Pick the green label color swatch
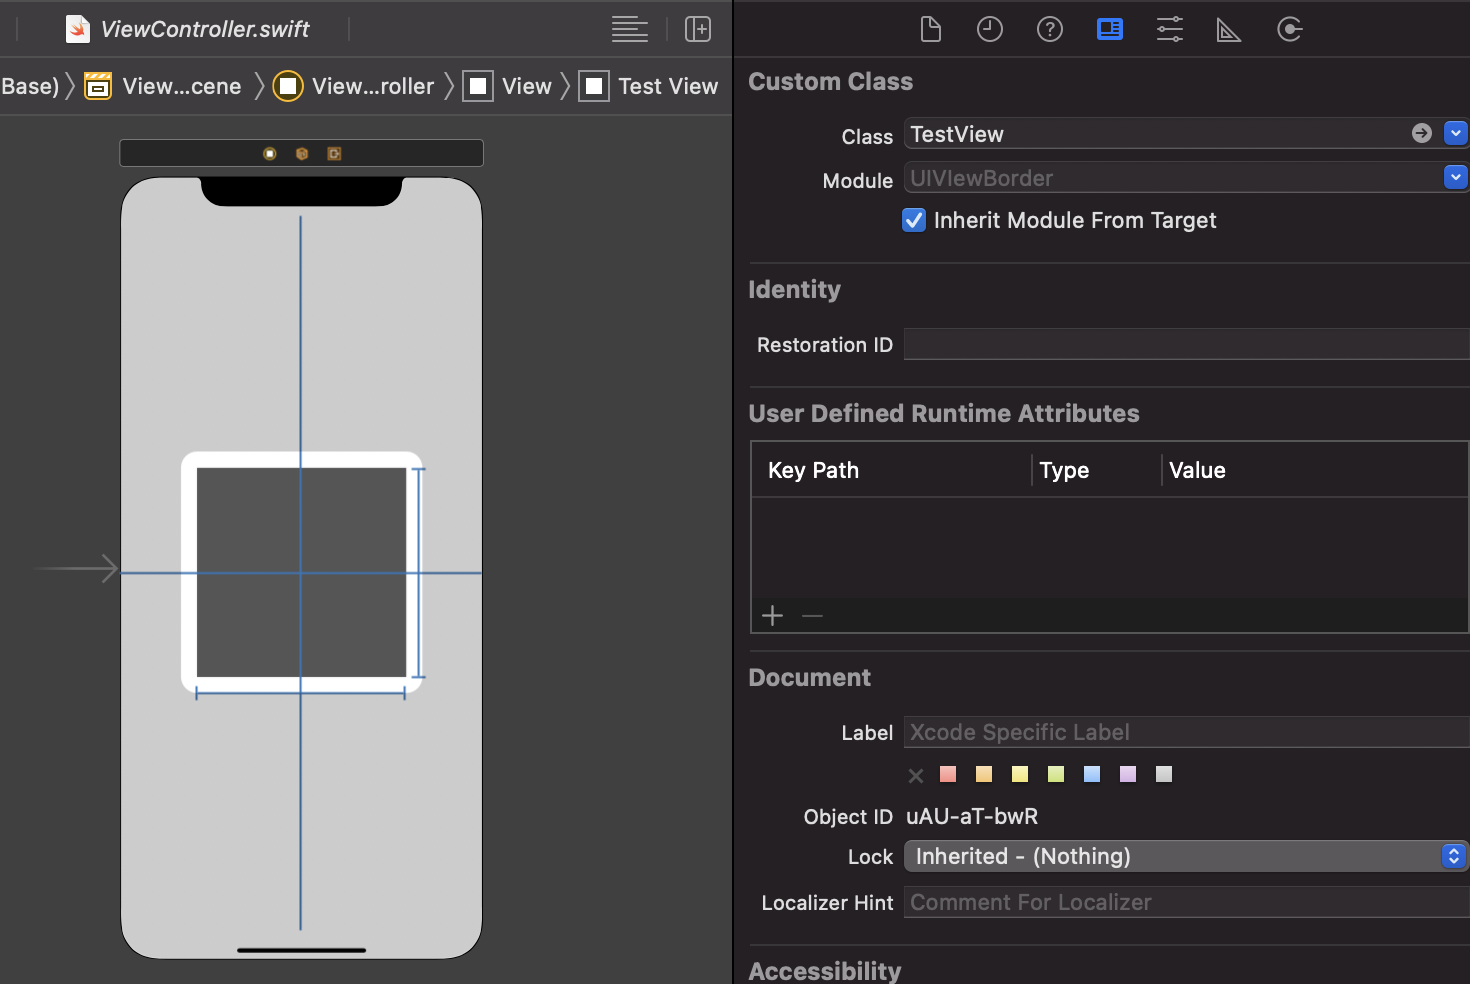The width and height of the screenshot is (1470, 984). pyautogui.click(x=1056, y=774)
